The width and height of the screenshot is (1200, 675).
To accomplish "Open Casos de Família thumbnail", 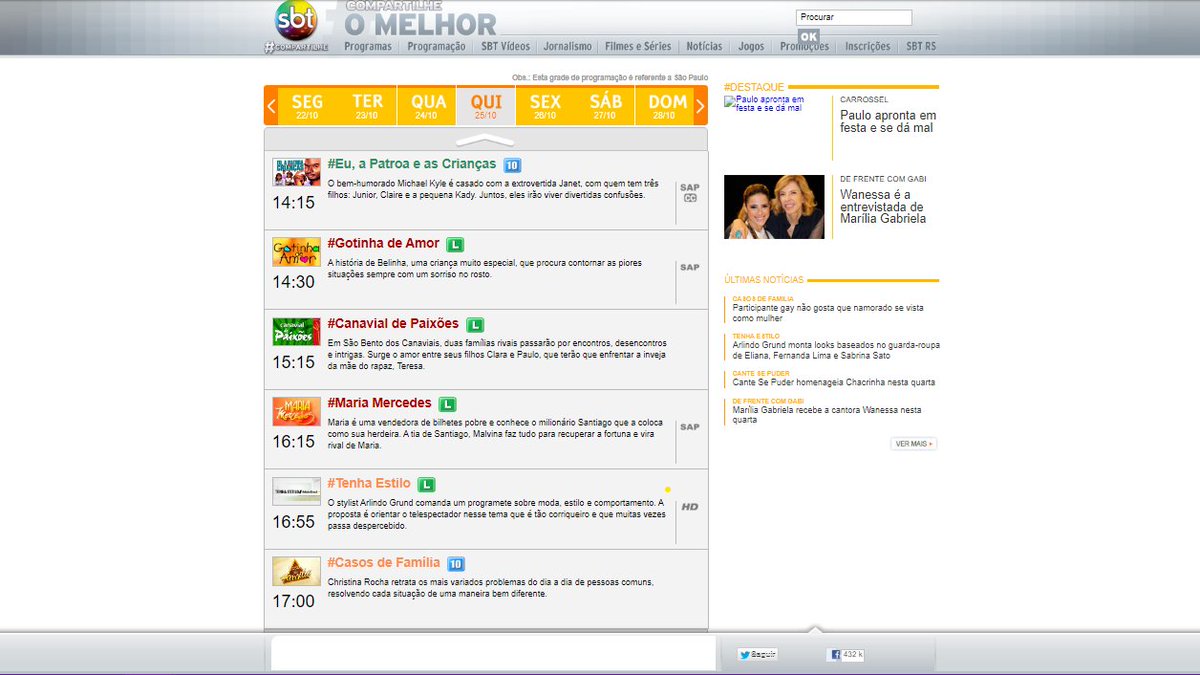I will click(297, 571).
